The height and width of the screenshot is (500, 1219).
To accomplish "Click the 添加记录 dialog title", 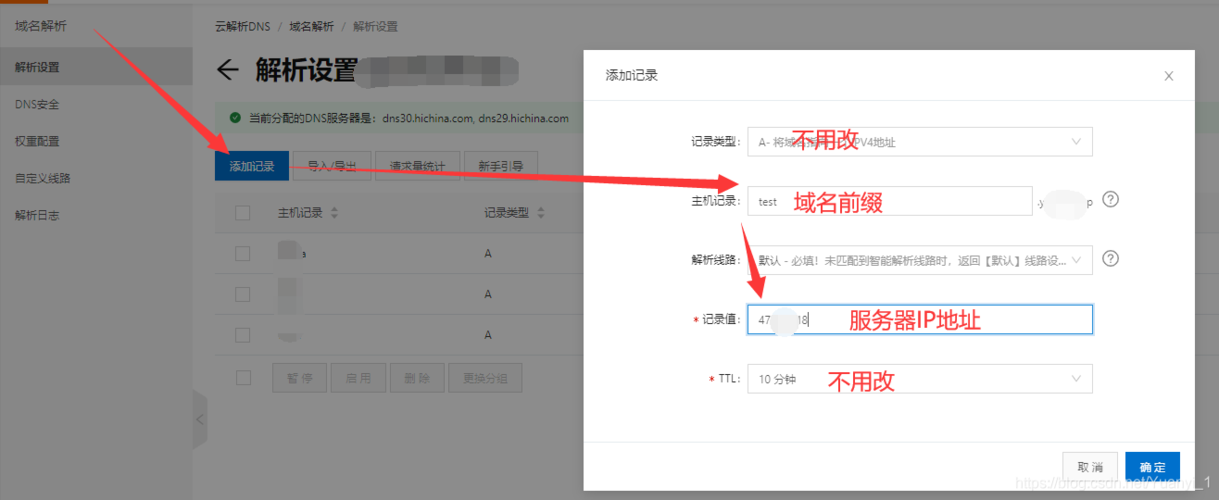I will pos(632,75).
